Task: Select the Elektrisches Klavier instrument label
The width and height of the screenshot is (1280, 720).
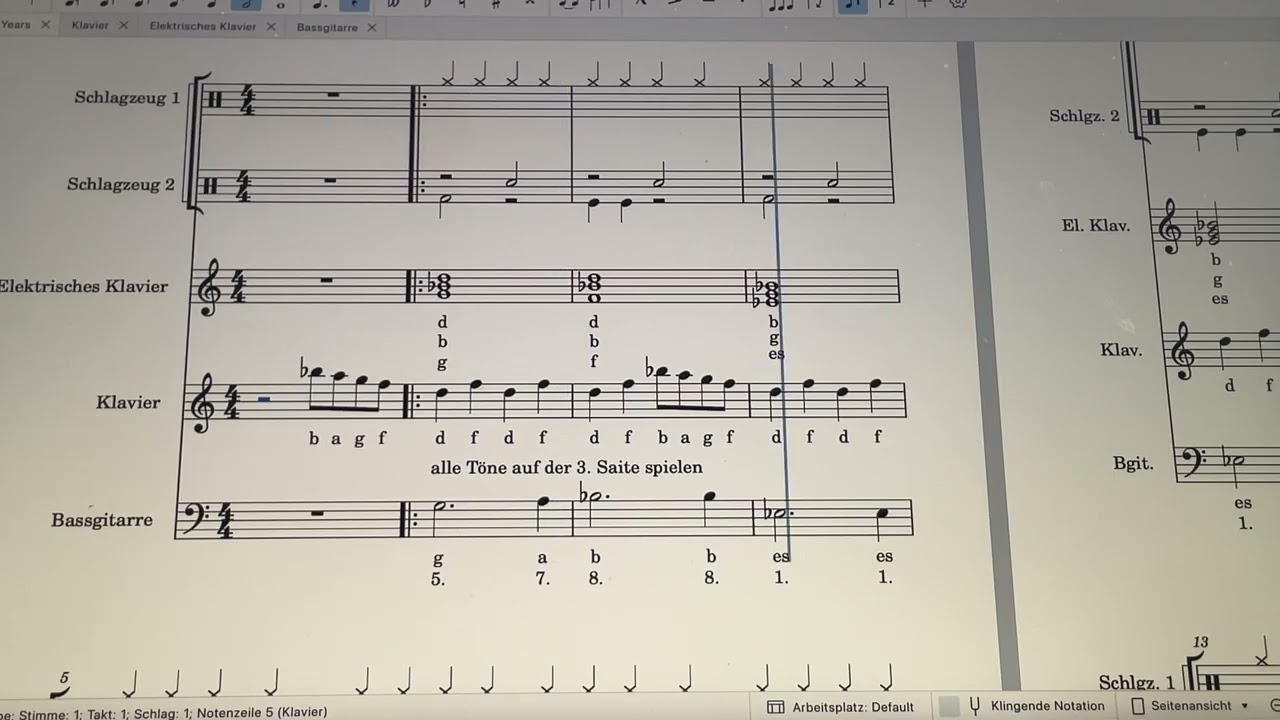Action: pyautogui.click(x=83, y=286)
